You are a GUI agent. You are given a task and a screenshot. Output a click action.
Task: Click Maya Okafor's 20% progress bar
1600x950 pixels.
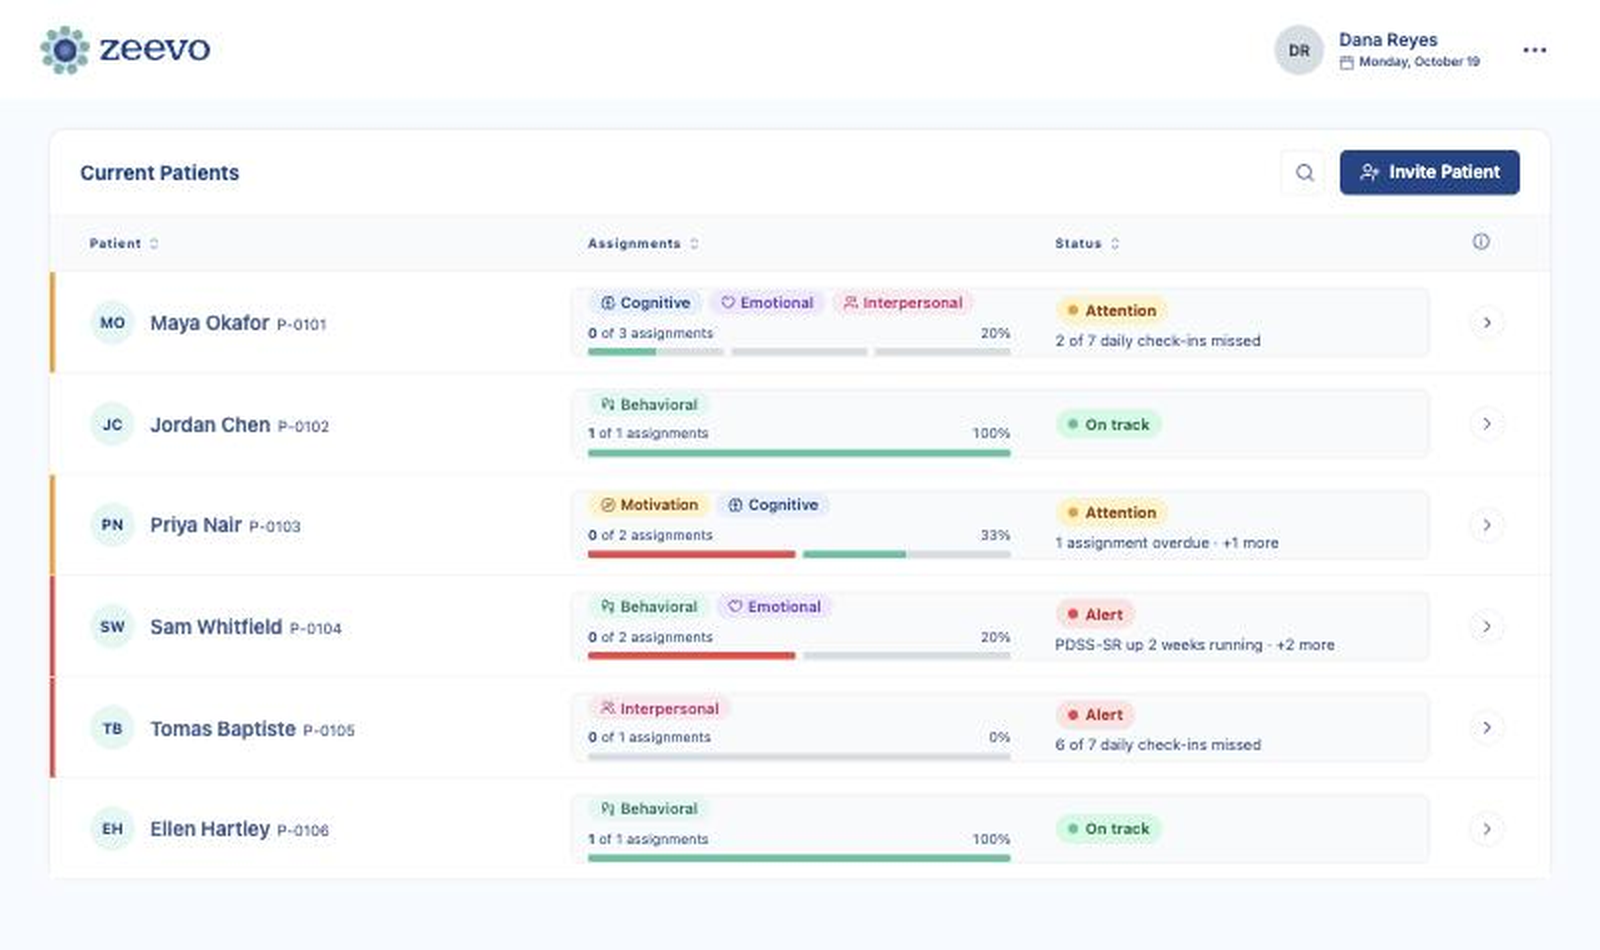tap(799, 352)
